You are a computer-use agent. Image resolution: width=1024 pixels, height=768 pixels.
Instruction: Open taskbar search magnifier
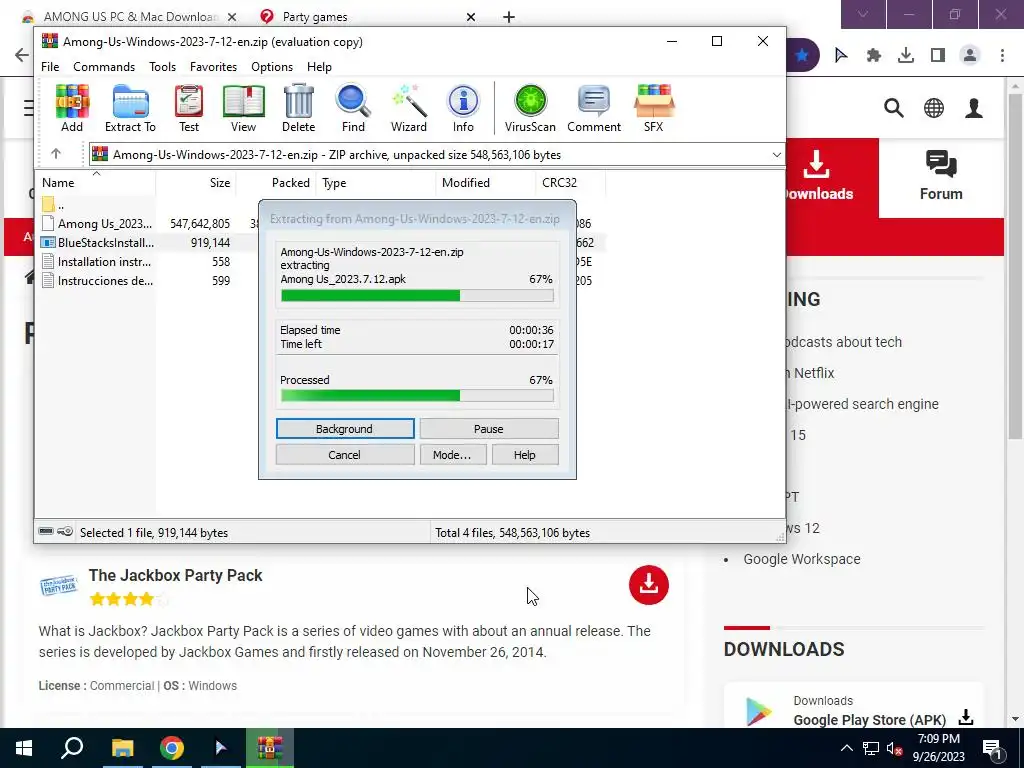[72, 748]
